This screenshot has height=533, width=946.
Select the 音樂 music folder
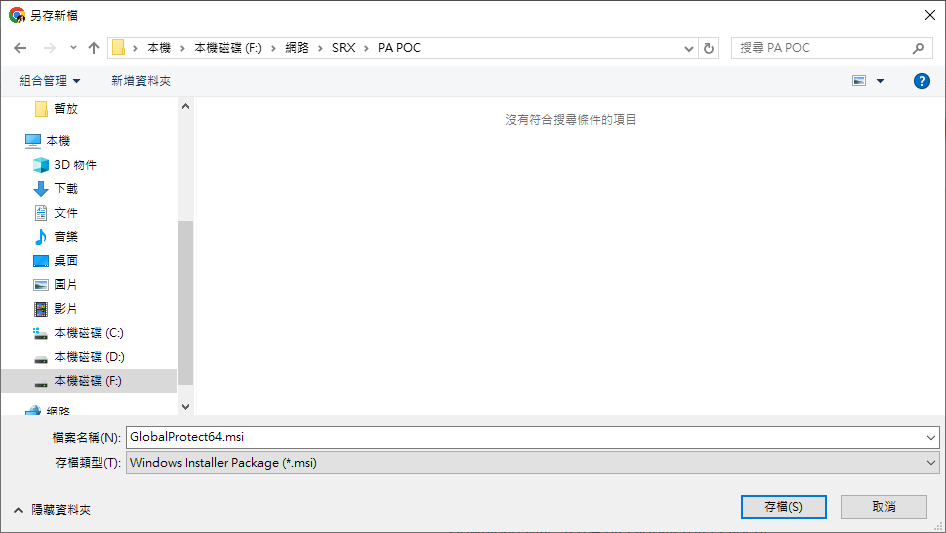(66, 237)
